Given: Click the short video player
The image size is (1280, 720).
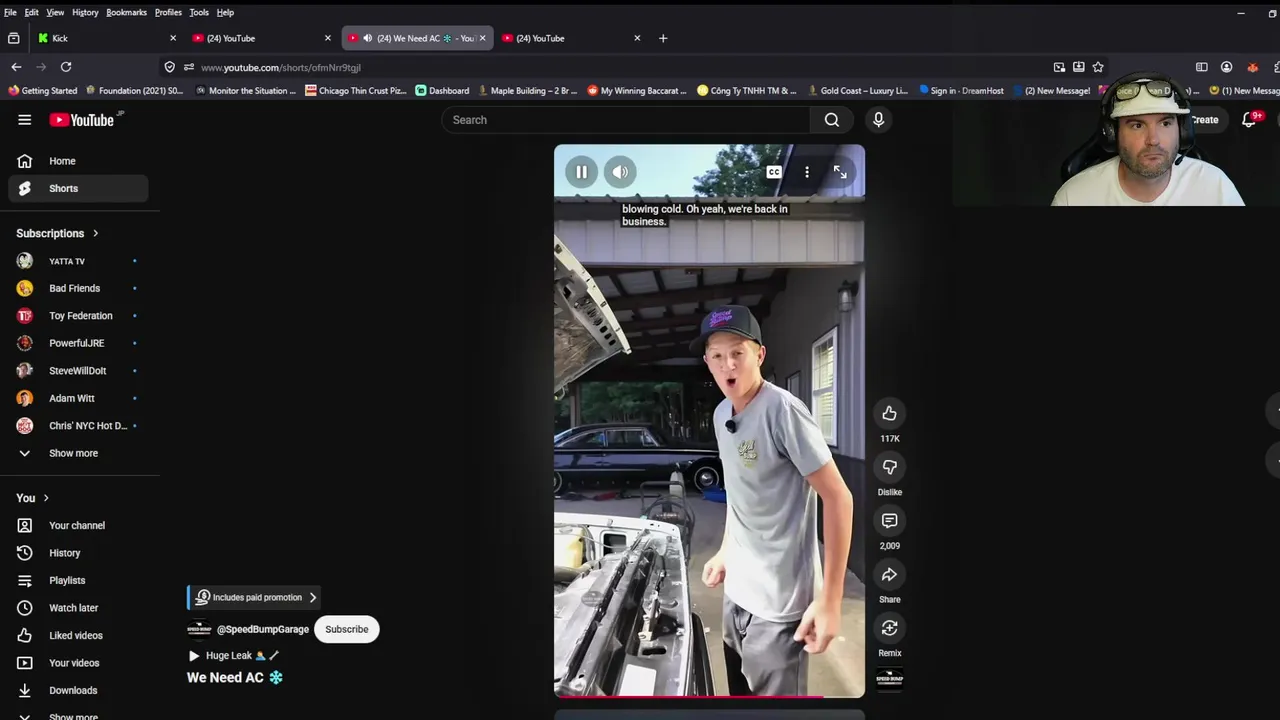Looking at the screenshot, I should 709,421.
